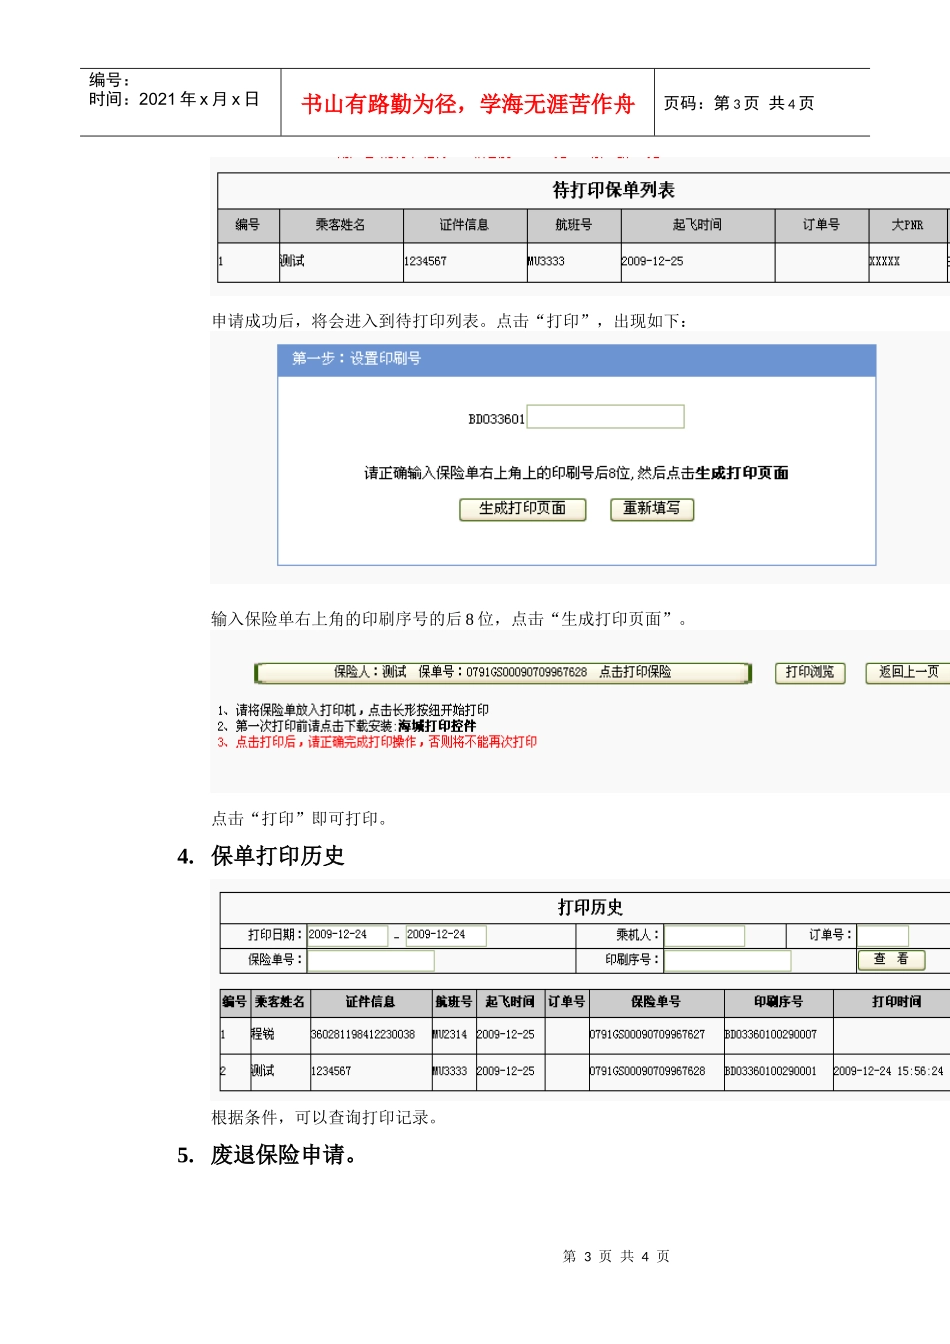Focus the 保险单号 search field
The image size is (950, 1344).
[x=371, y=960]
